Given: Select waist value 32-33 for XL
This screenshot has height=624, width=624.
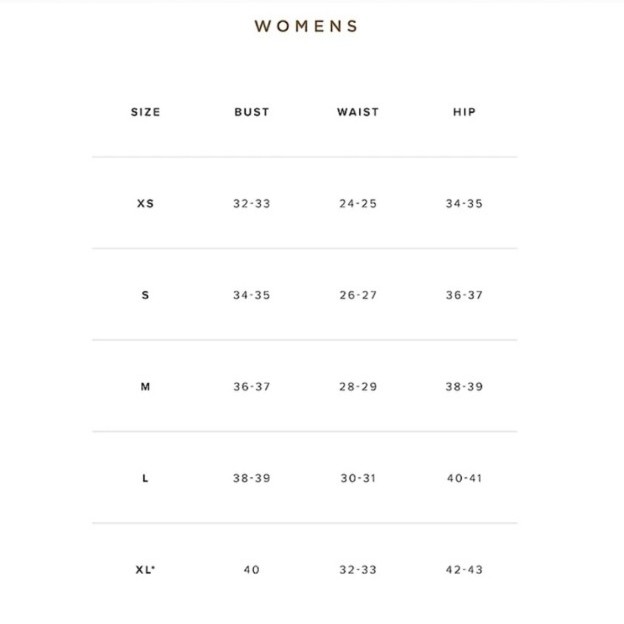Looking at the screenshot, I should pos(358,570).
